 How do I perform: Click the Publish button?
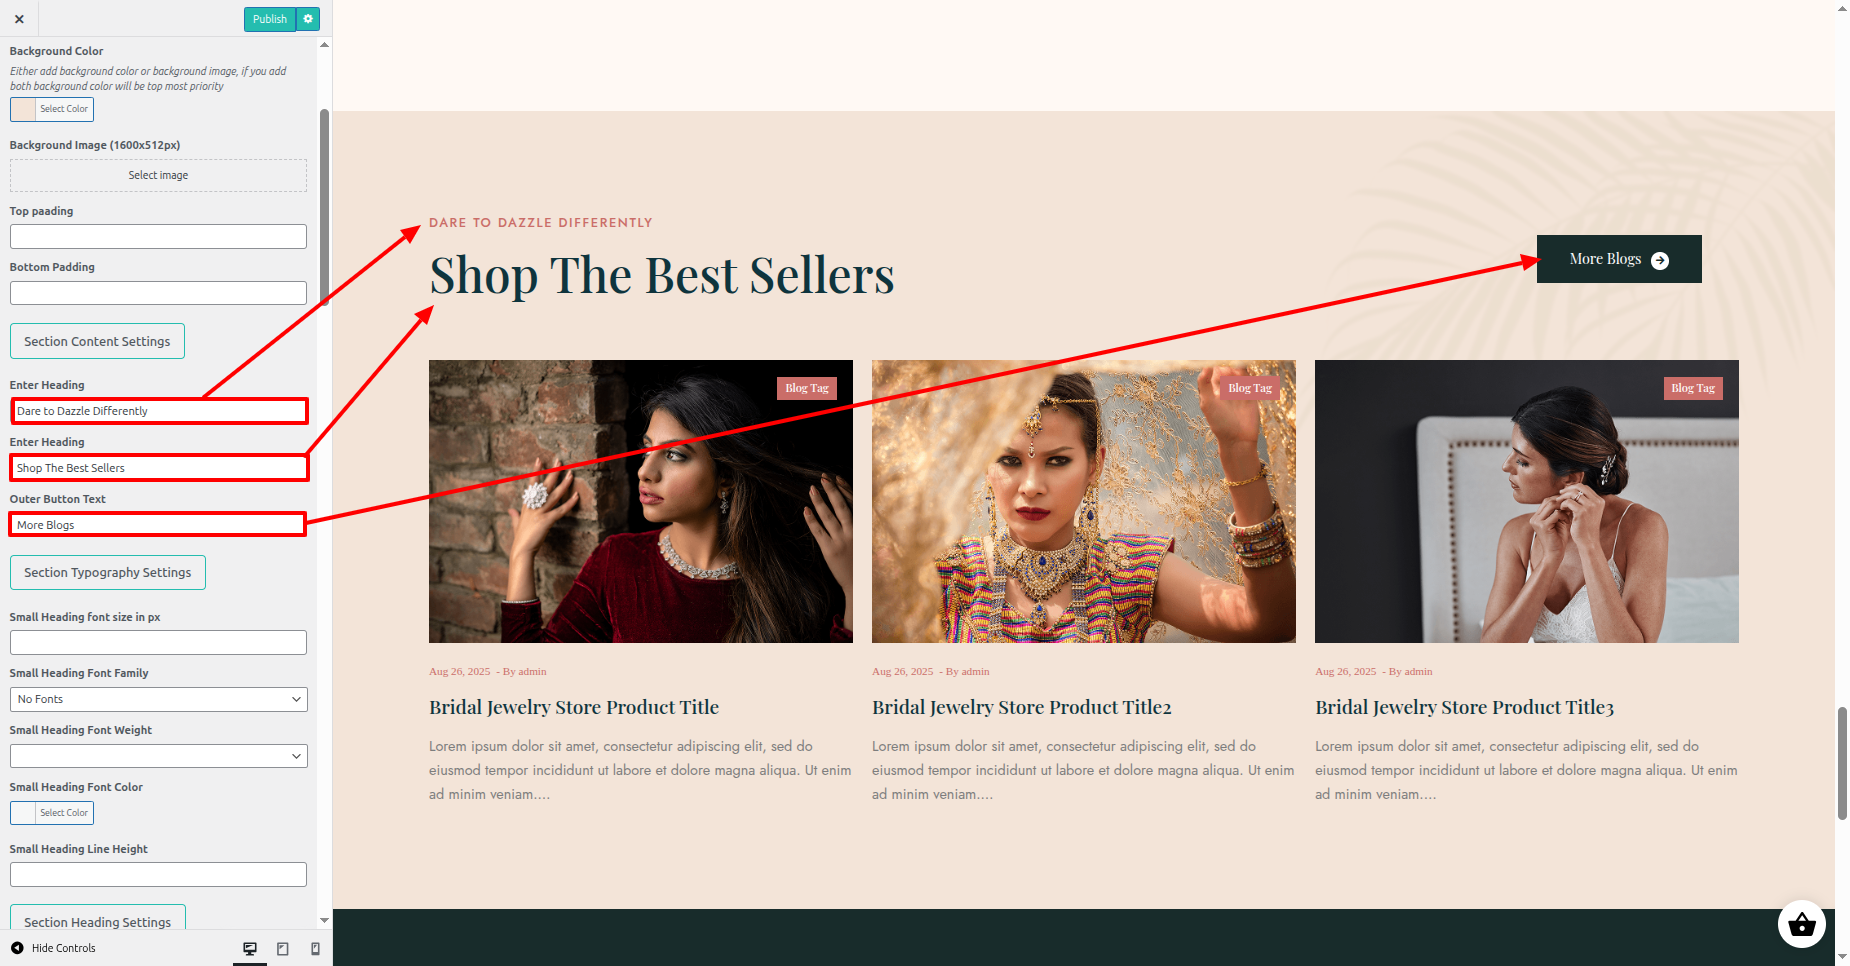click(270, 19)
